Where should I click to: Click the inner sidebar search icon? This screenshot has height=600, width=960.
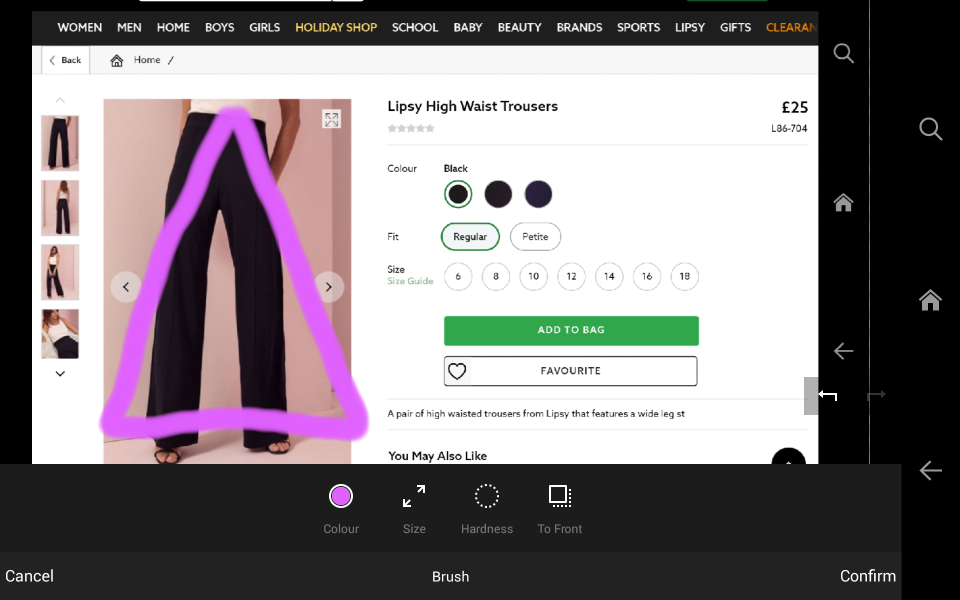[844, 53]
